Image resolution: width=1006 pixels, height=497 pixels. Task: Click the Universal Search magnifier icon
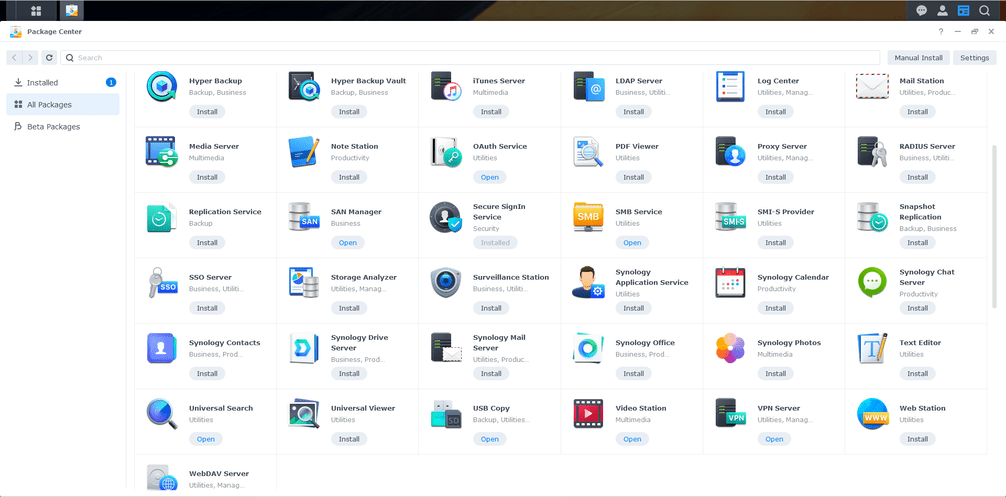(x=162, y=414)
